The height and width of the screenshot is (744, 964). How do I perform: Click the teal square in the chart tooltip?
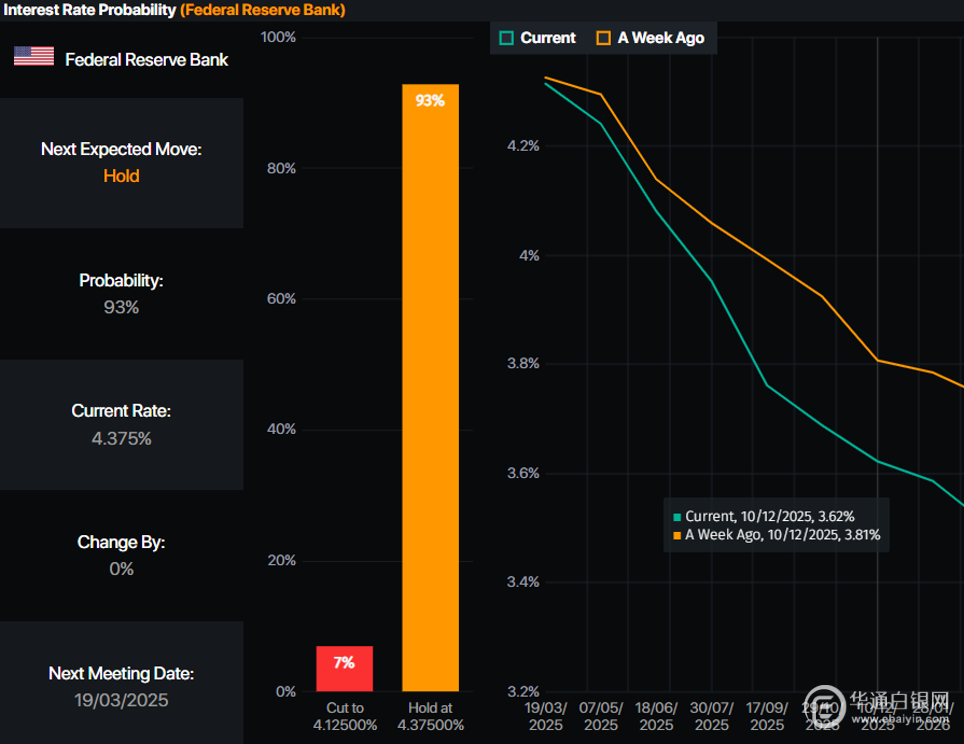pyautogui.click(x=677, y=517)
